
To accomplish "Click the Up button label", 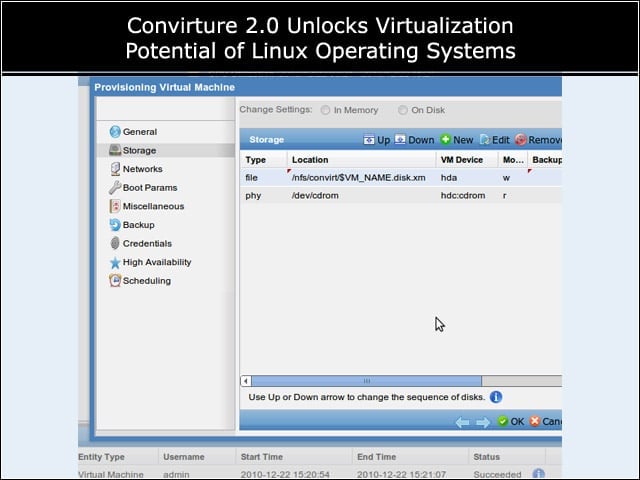I will pos(383,140).
